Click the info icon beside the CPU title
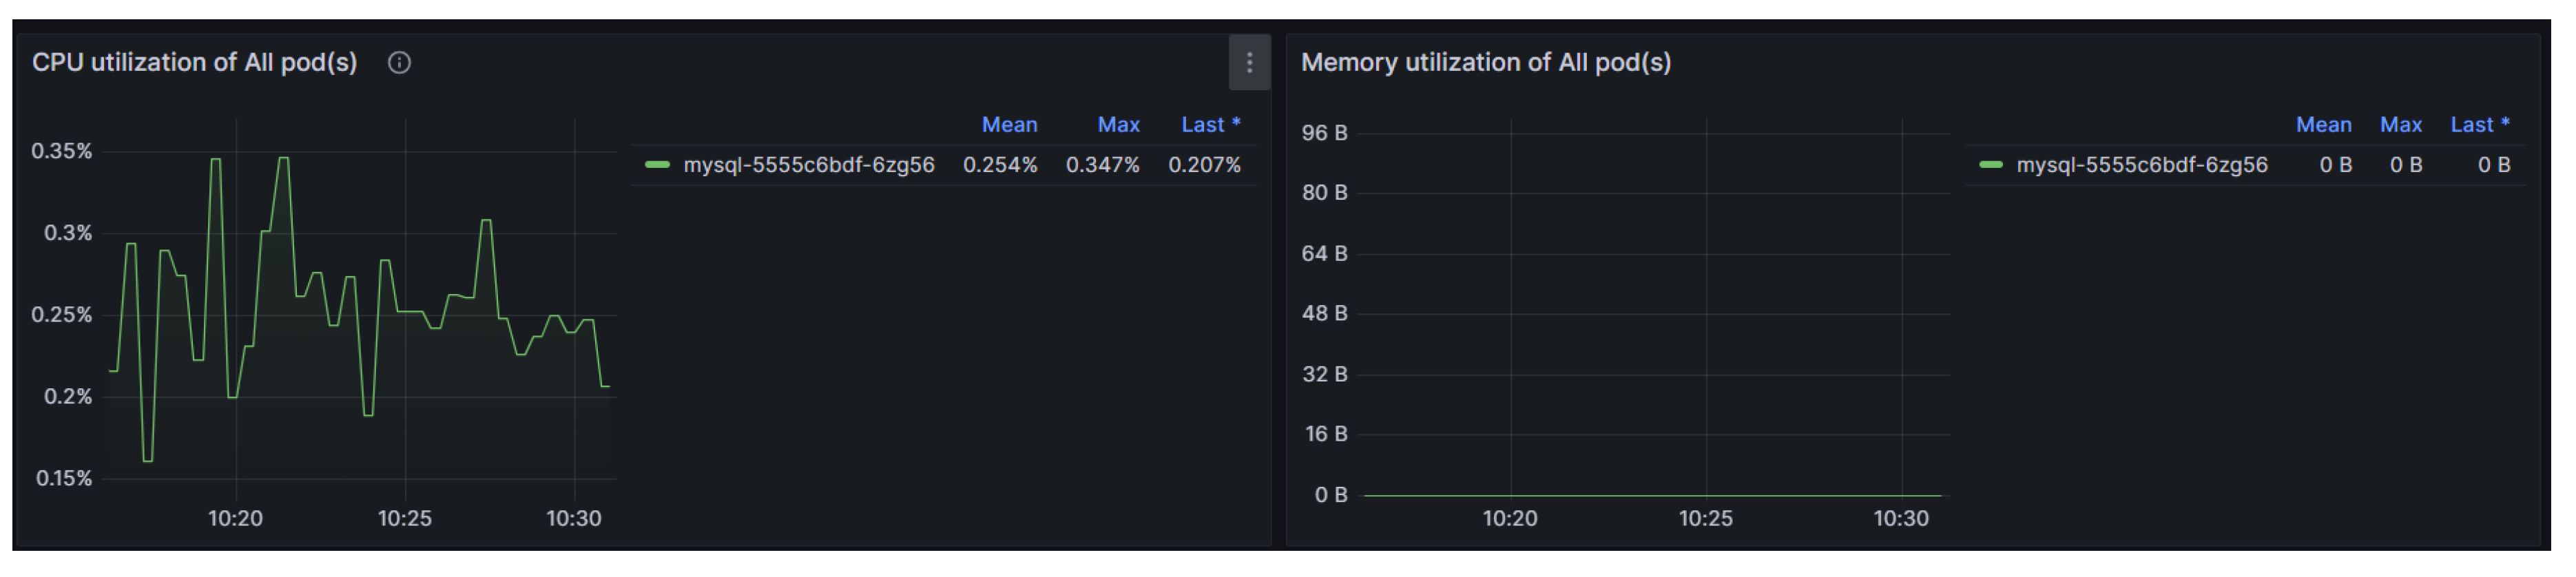This screenshot has width=2576, height=577. [x=399, y=63]
